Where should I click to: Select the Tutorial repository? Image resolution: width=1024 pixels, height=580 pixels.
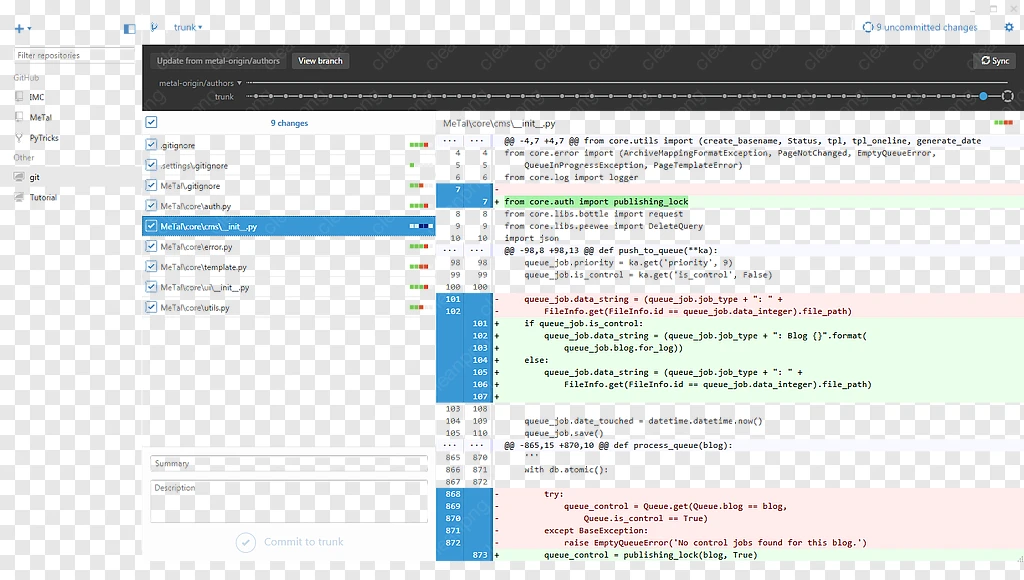[x=43, y=197]
